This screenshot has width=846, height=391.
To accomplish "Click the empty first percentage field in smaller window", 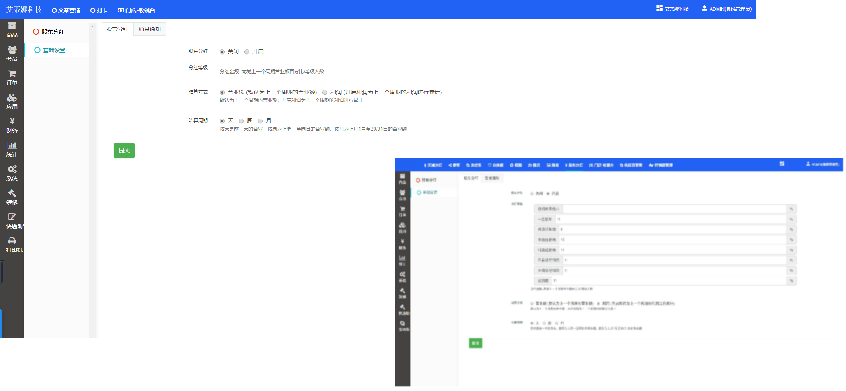I will (674, 209).
